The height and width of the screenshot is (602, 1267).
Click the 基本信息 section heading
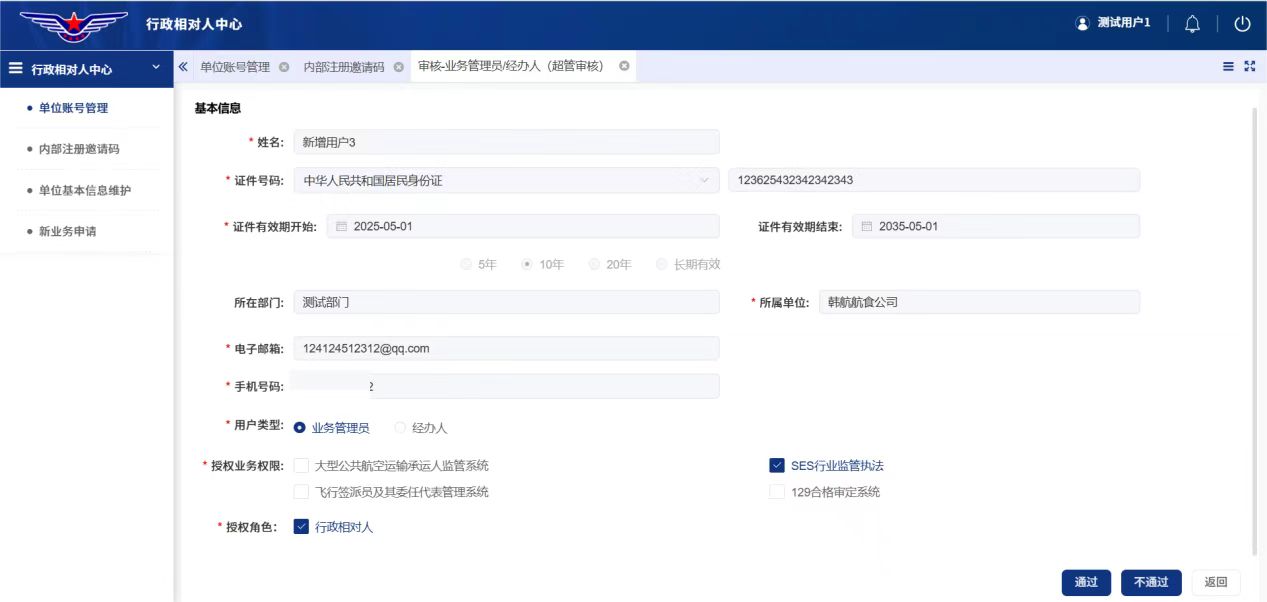(217, 108)
